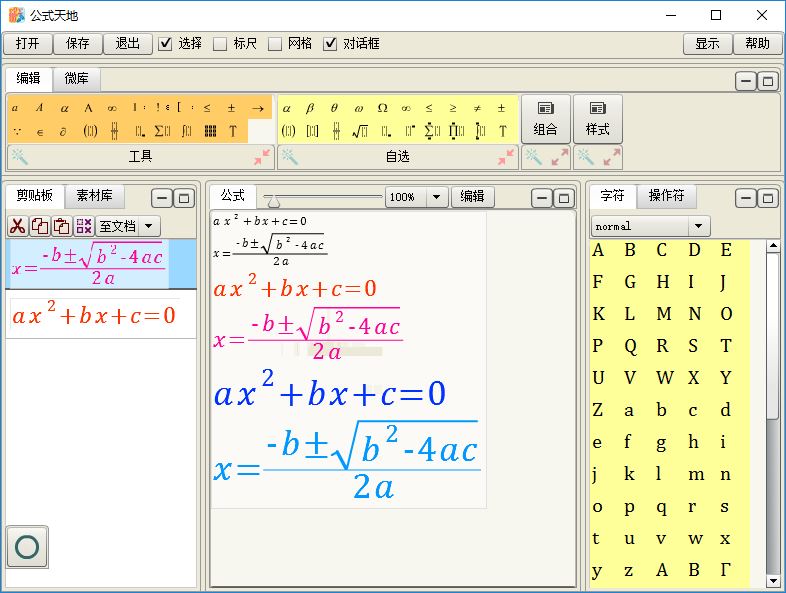Open the normal character style dropdown
The height and width of the screenshot is (593, 786).
coord(698,226)
